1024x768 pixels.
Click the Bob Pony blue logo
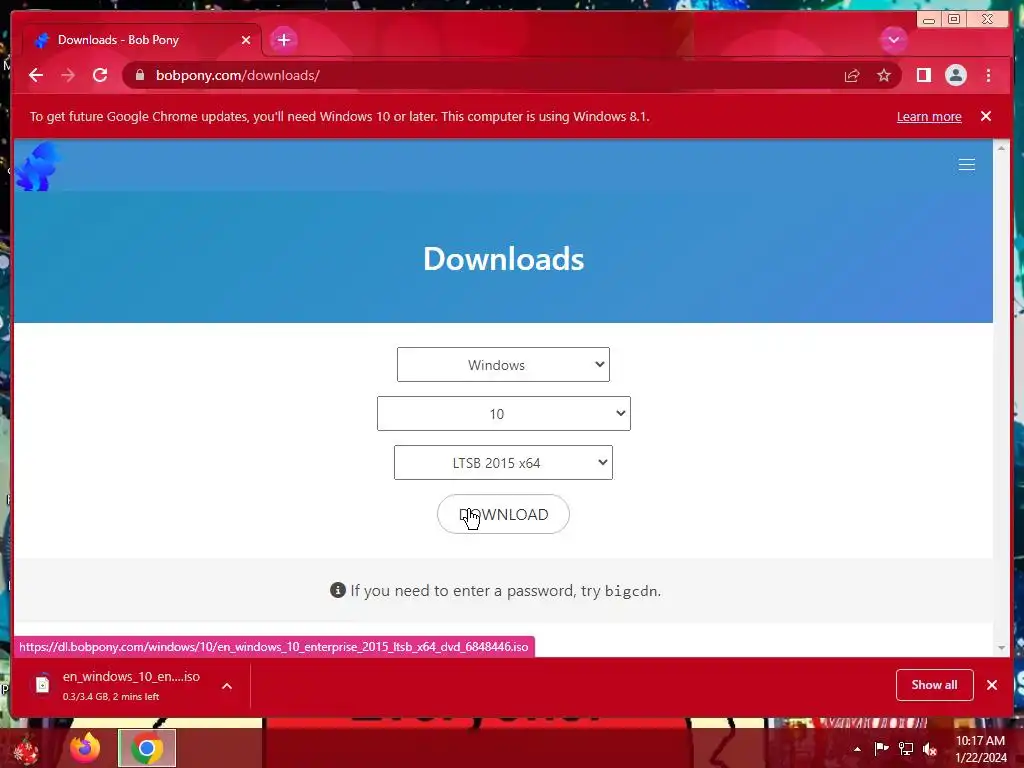(38, 167)
